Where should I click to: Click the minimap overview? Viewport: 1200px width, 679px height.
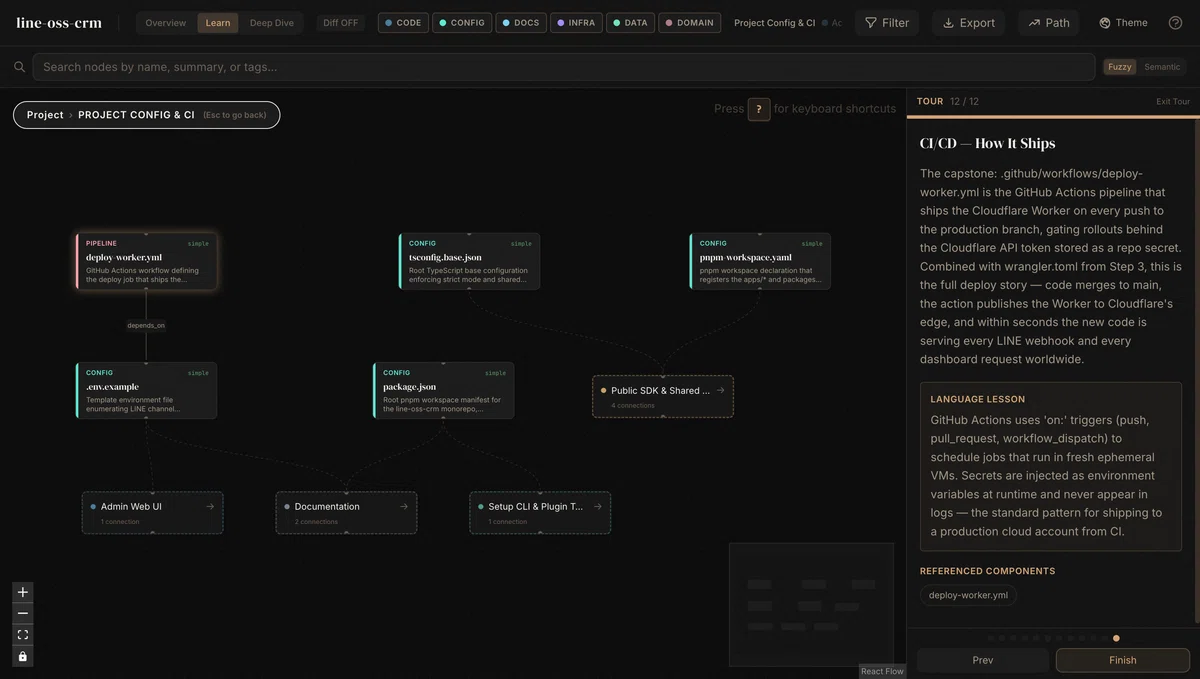811,604
